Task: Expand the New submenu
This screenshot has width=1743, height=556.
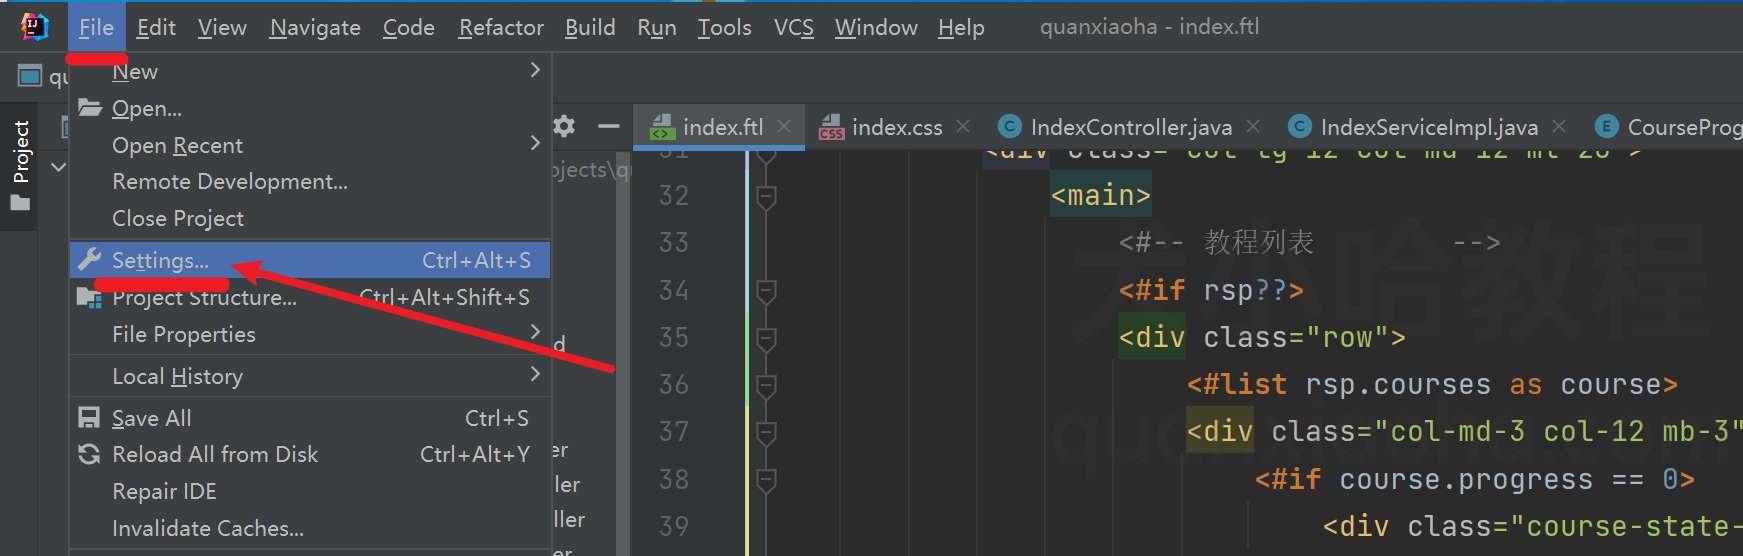Action: point(535,70)
